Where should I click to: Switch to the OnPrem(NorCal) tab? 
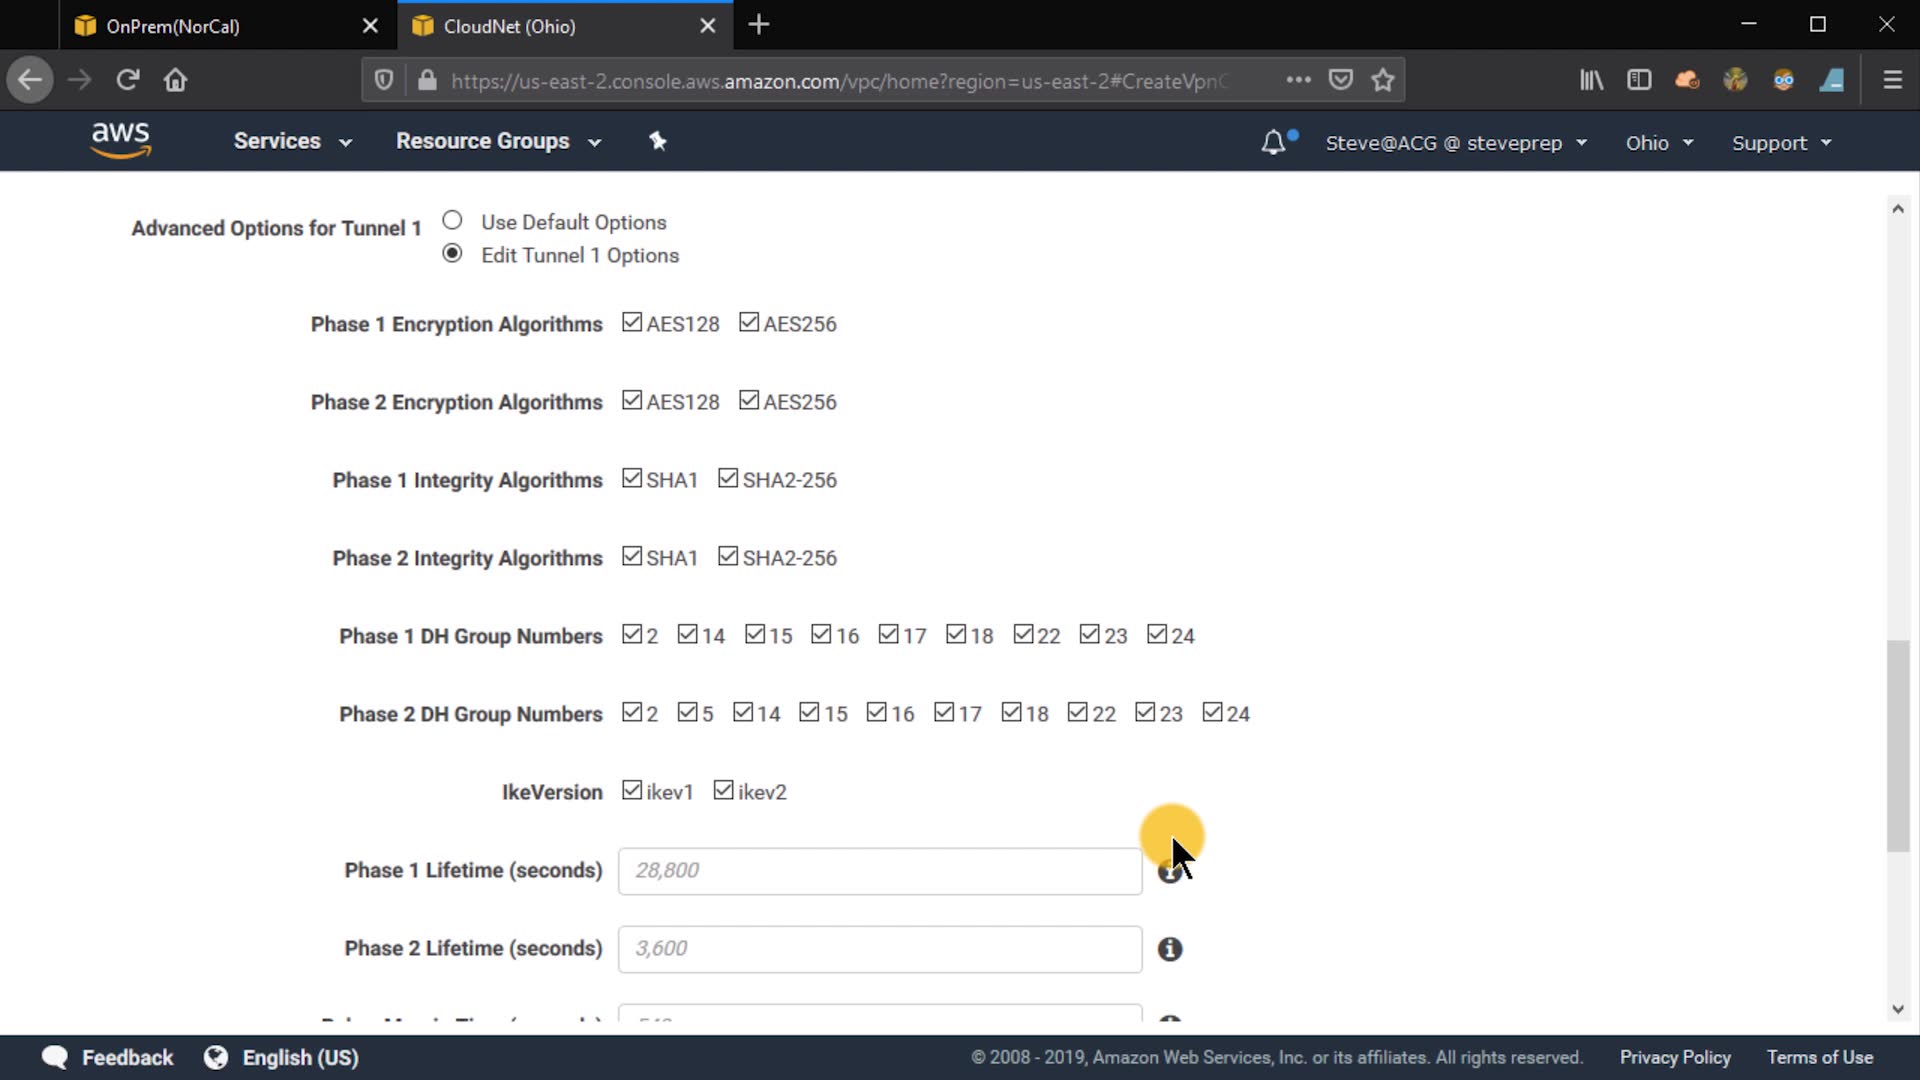pos(173,26)
